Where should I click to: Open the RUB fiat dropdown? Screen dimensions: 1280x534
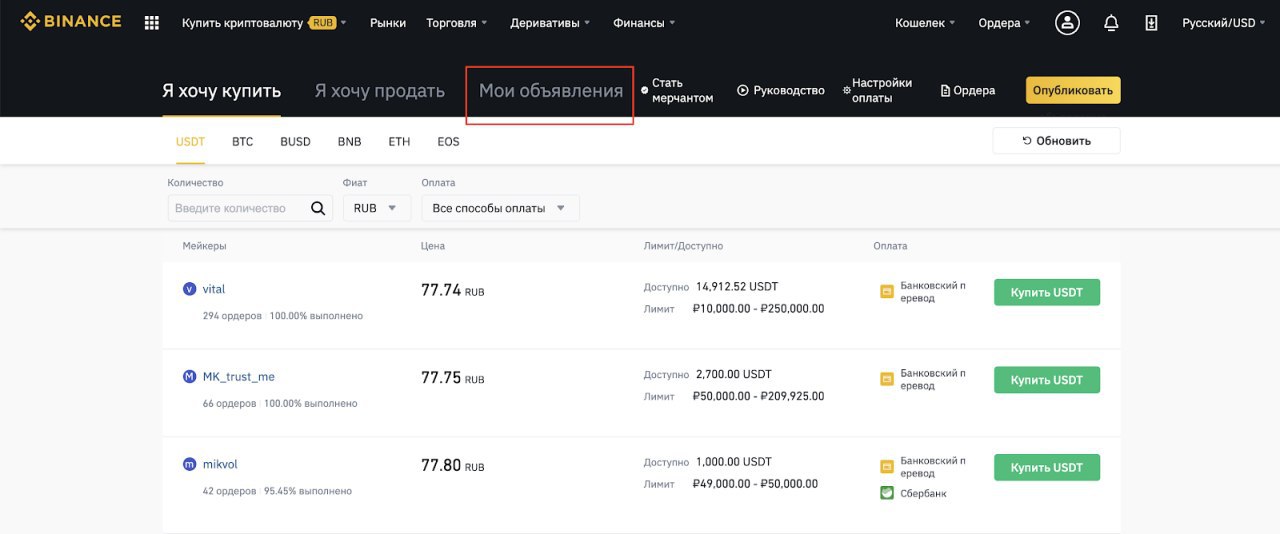[x=376, y=208]
